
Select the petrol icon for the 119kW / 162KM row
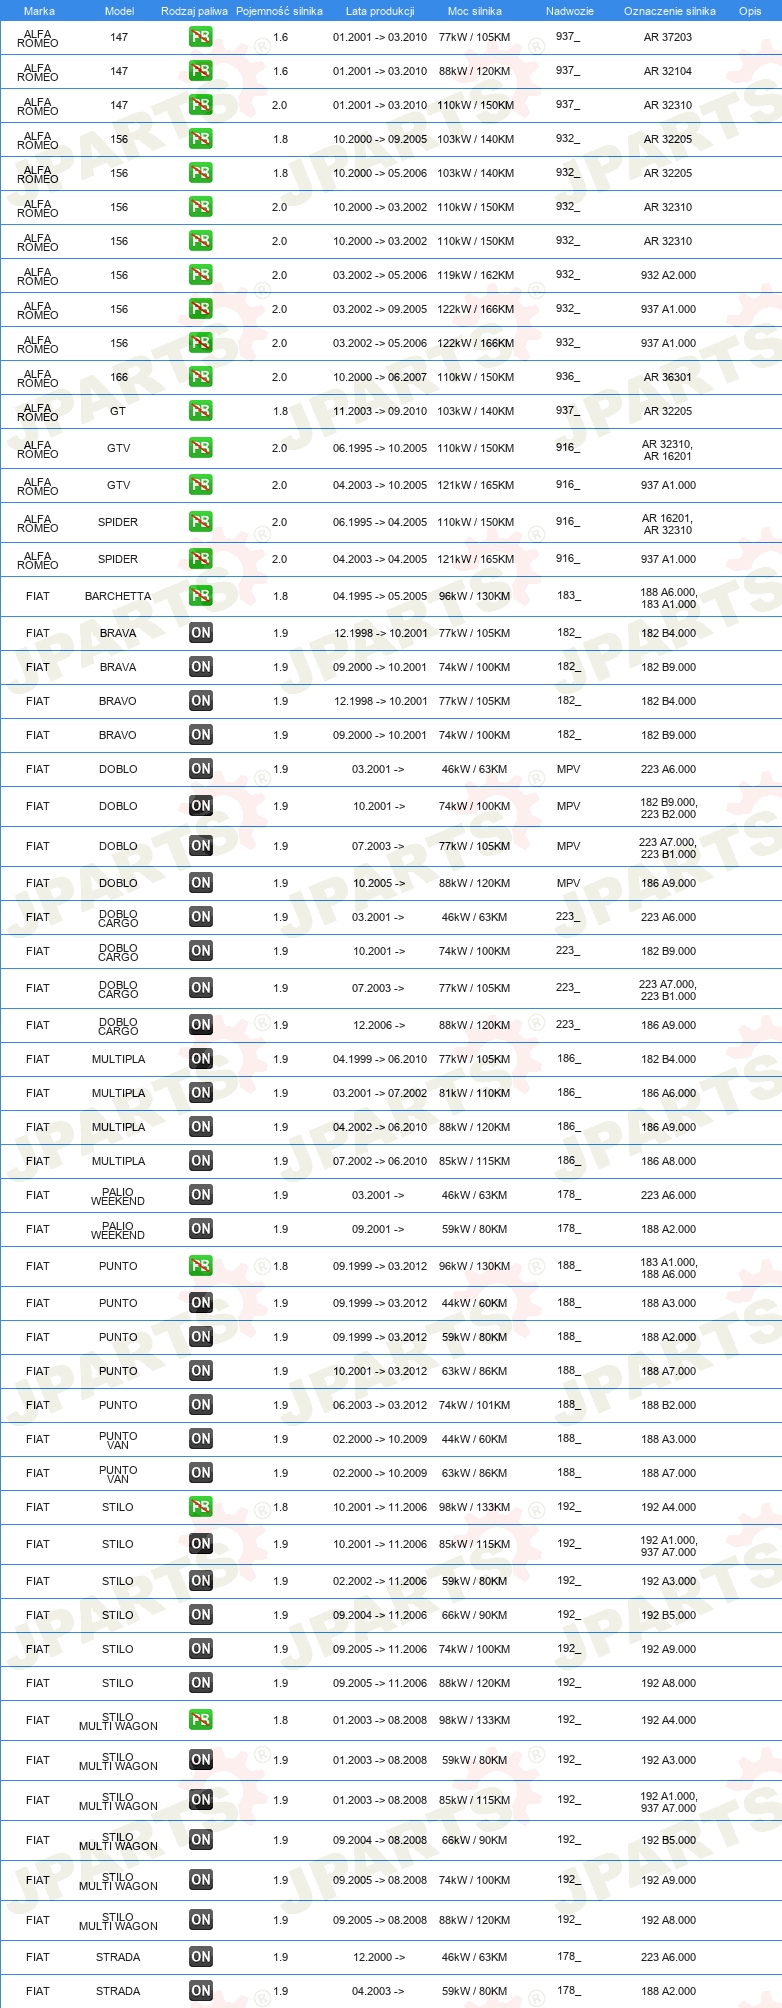200,275
